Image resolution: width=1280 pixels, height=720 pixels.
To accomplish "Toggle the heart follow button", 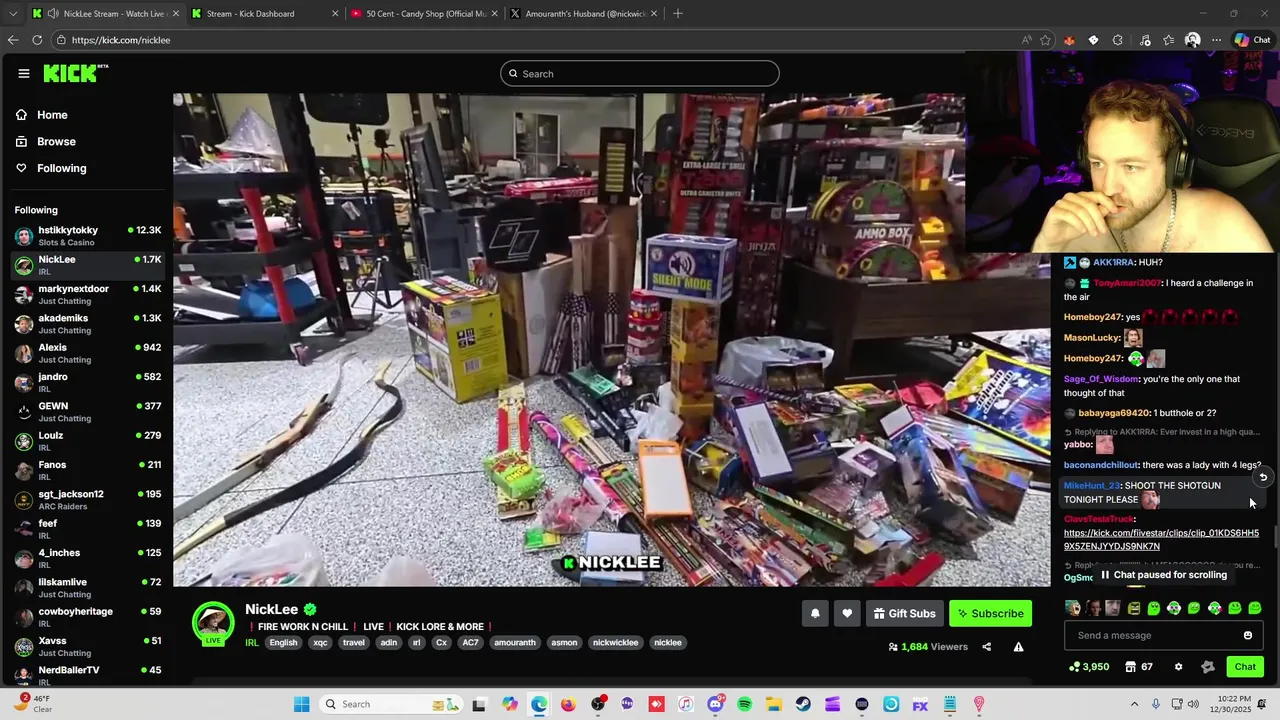I will coord(847,613).
